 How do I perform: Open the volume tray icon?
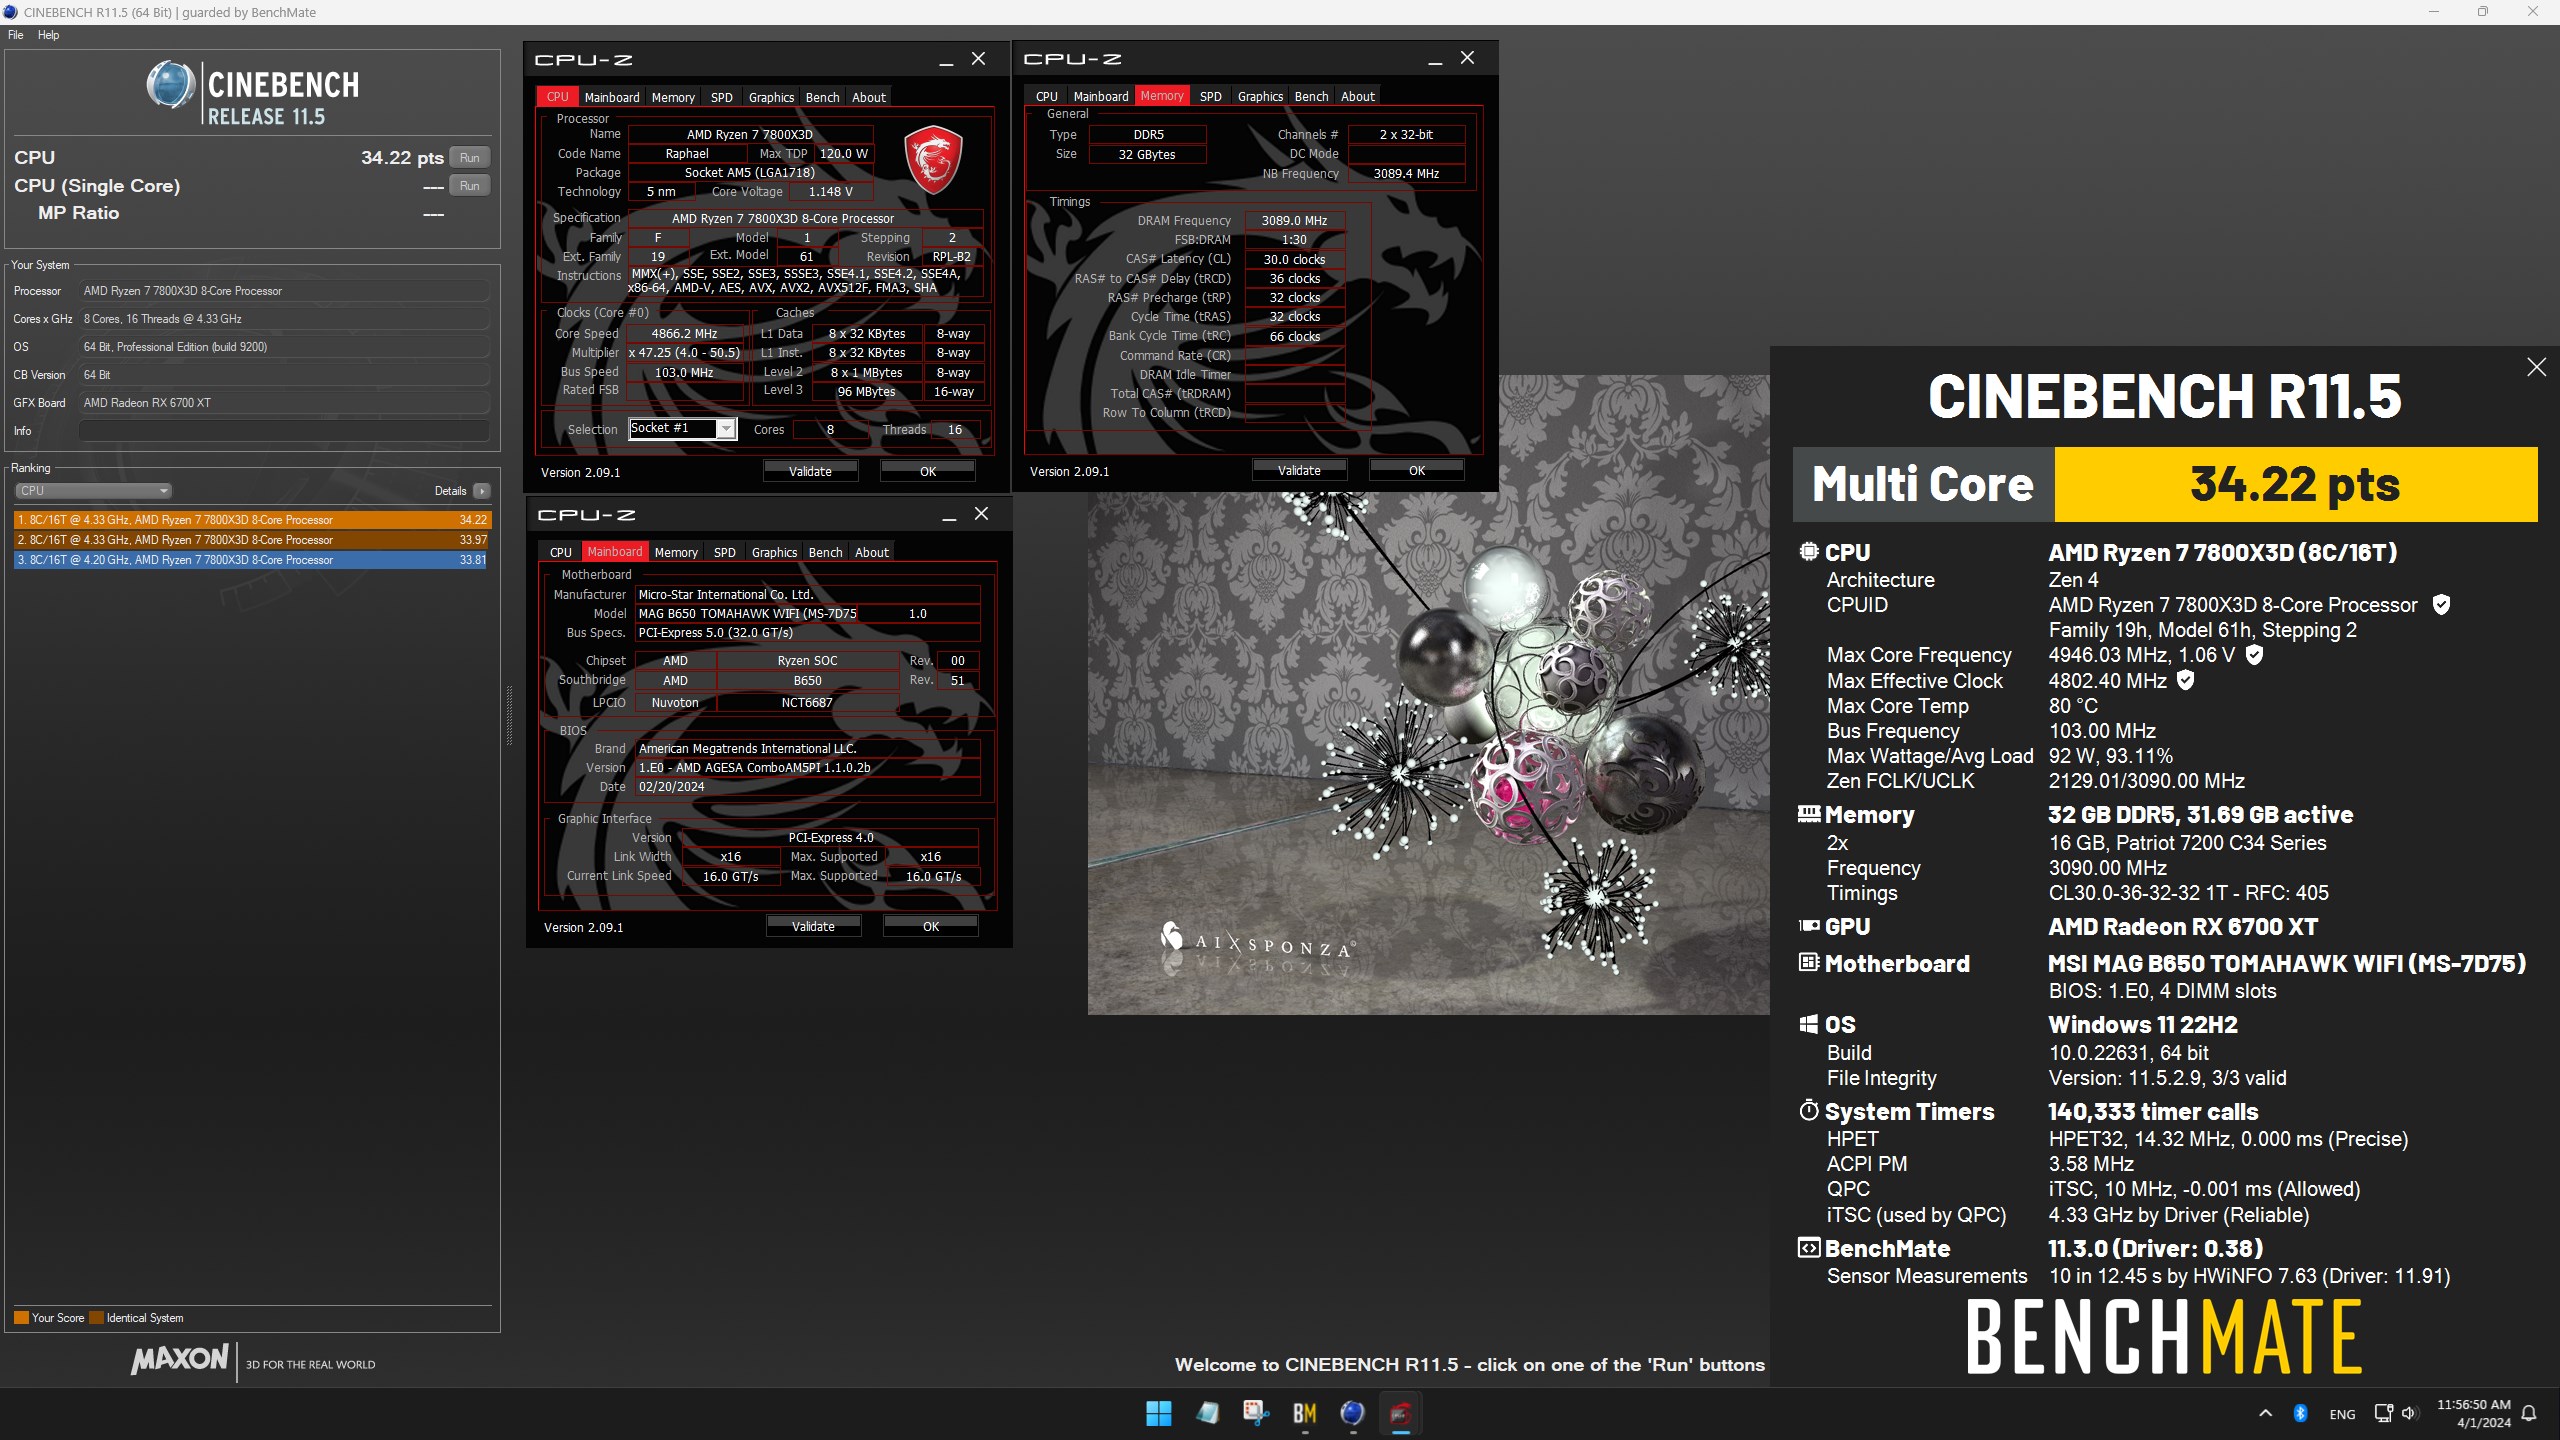pos(2409,1413)
